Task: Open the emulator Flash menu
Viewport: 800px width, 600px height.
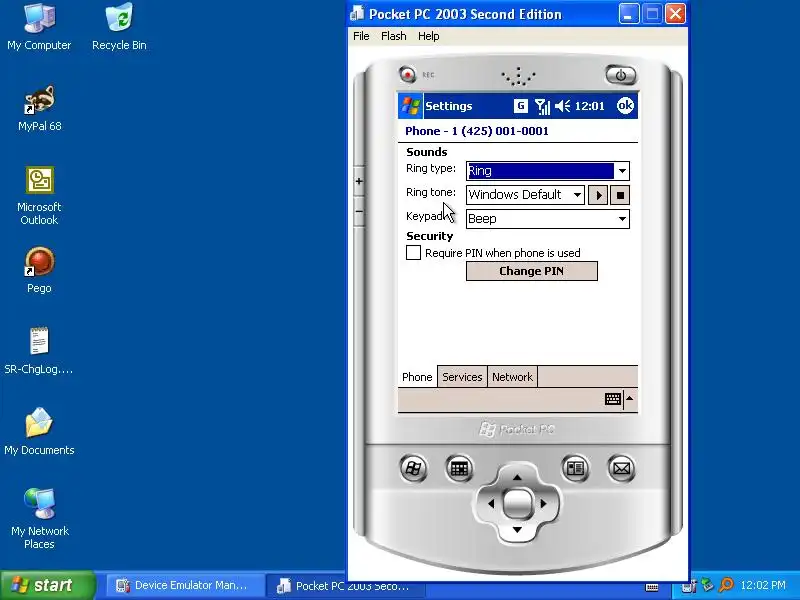Action: (394, 36)
